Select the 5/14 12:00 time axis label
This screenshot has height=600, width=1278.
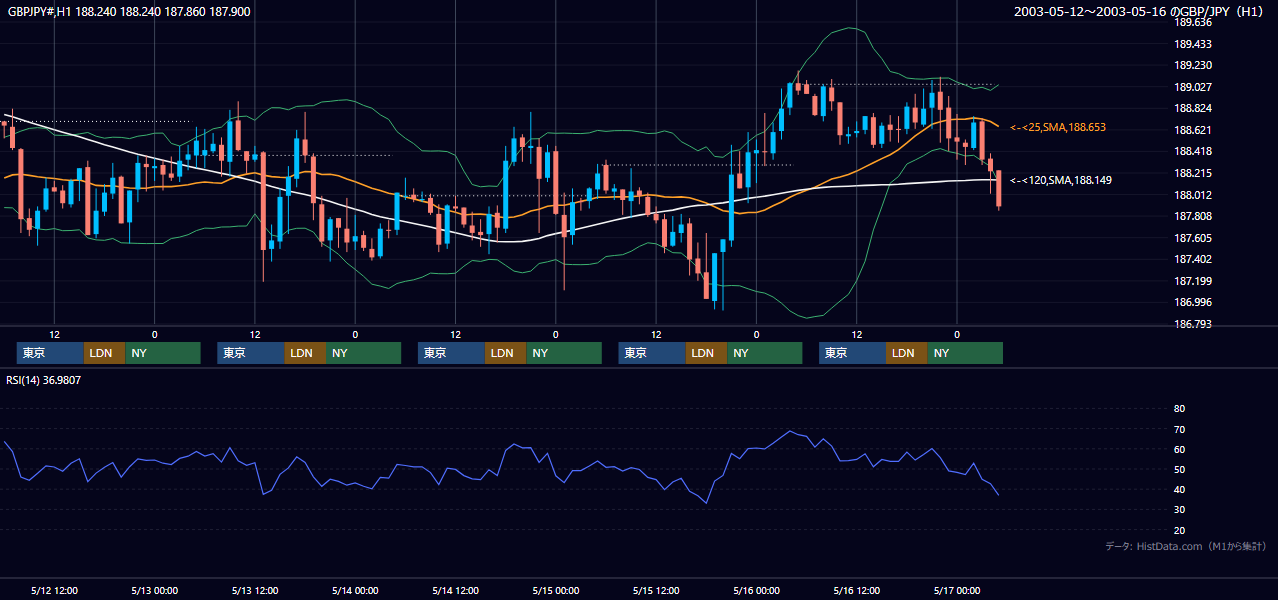click(455, 590)
